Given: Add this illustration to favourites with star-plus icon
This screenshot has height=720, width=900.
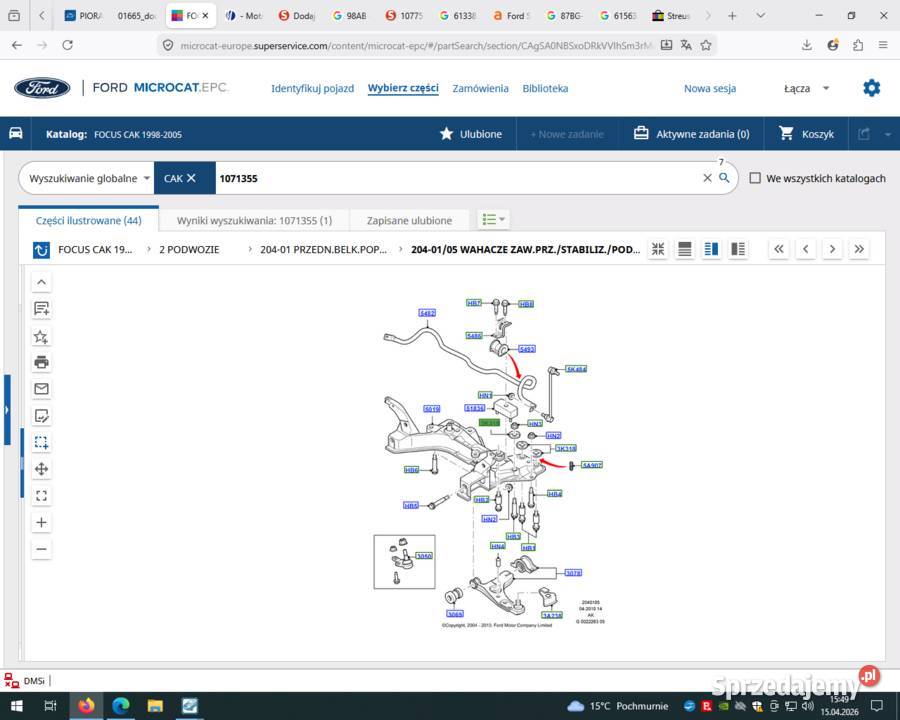Looking at the screenshot, I should pos(41,336).
